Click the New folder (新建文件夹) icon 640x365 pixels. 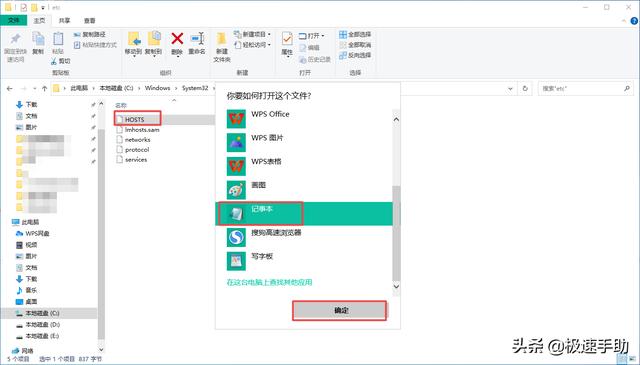tap(222, 39)
